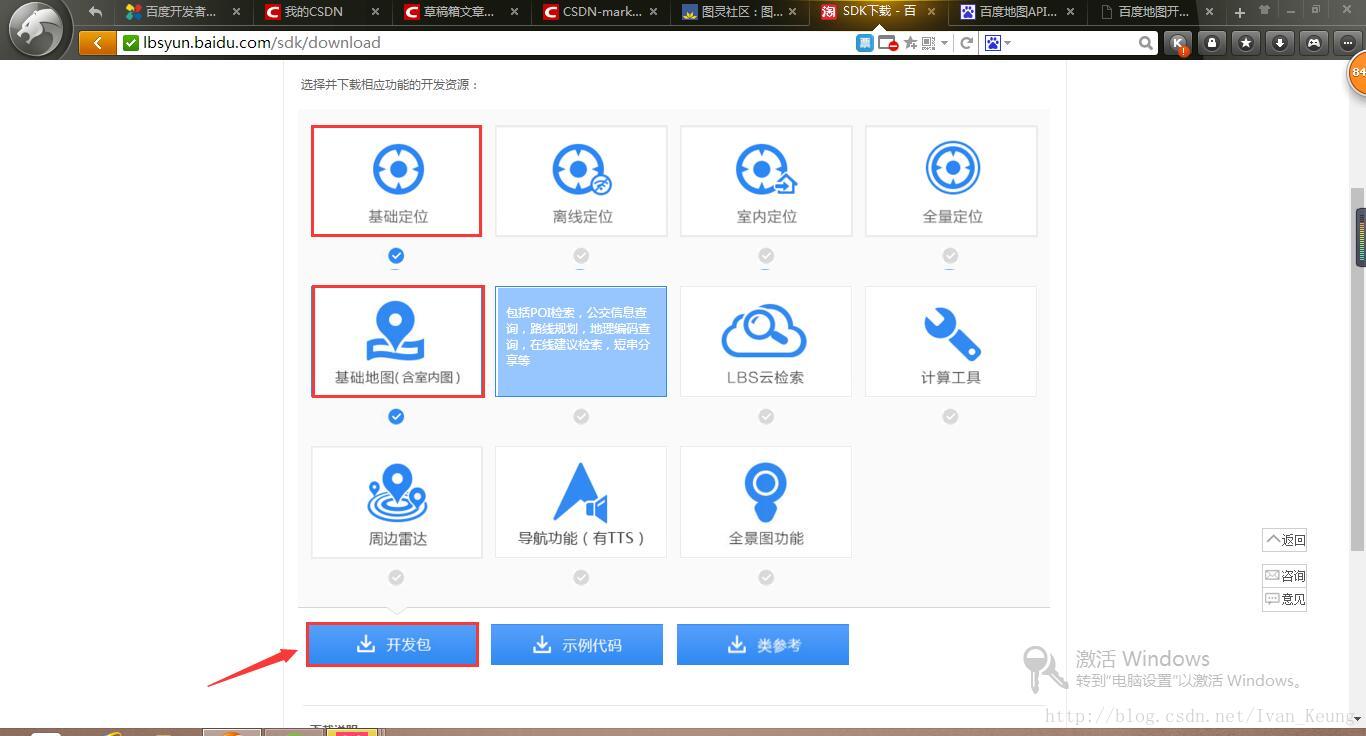
Task: Switch to the 百度地图开 tab
Action: point(1156,12)
